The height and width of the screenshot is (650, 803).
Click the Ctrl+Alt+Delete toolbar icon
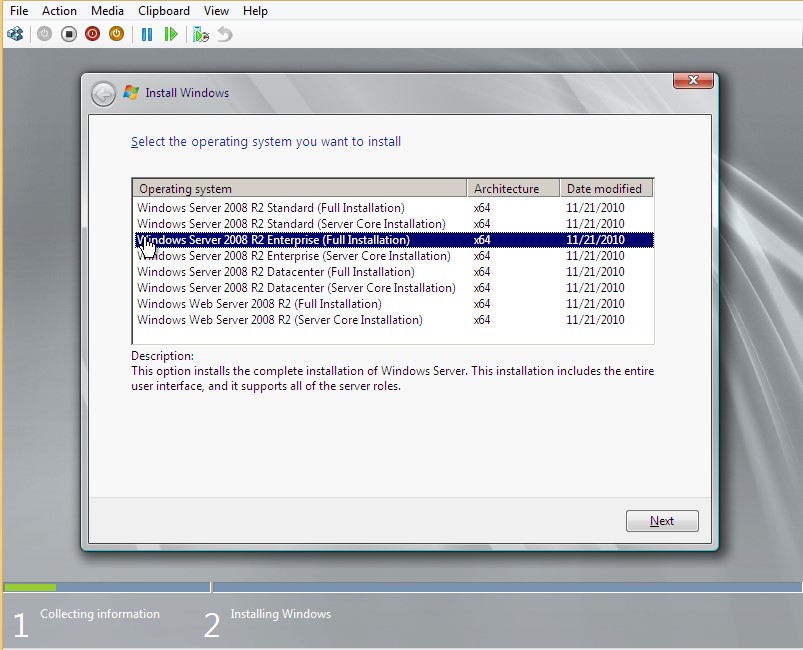[15, 34]
